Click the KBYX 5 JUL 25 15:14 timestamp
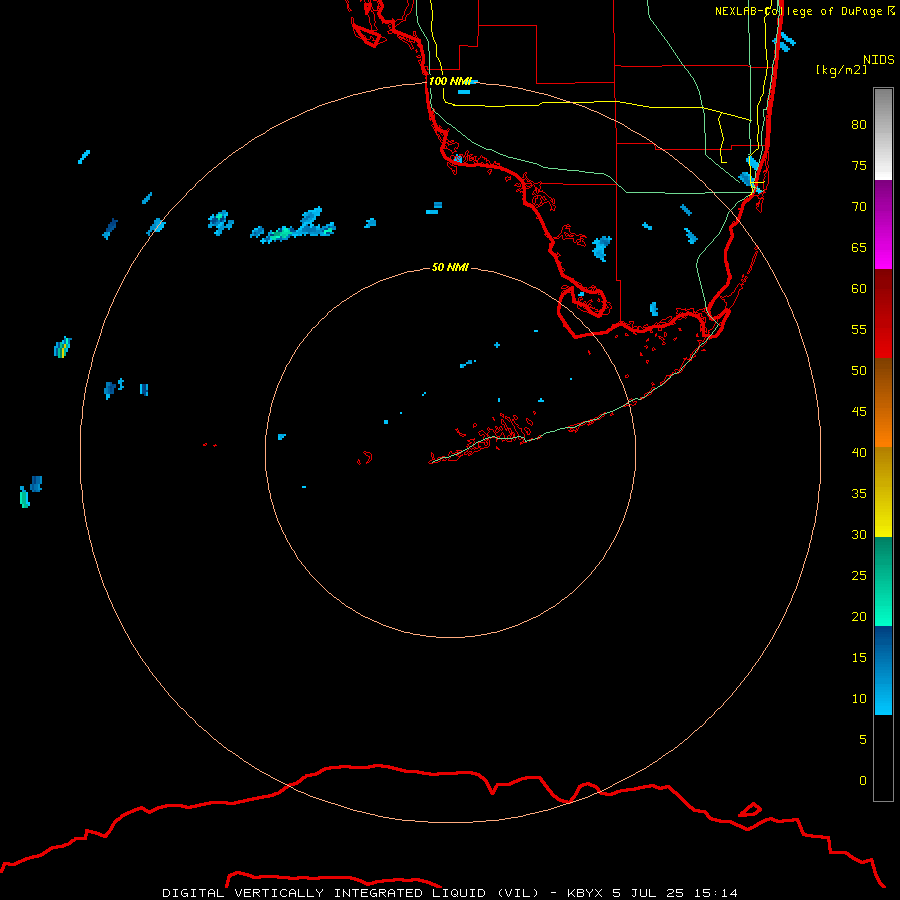The width and height of the screenshot is (900, 900). coord(652,893)
